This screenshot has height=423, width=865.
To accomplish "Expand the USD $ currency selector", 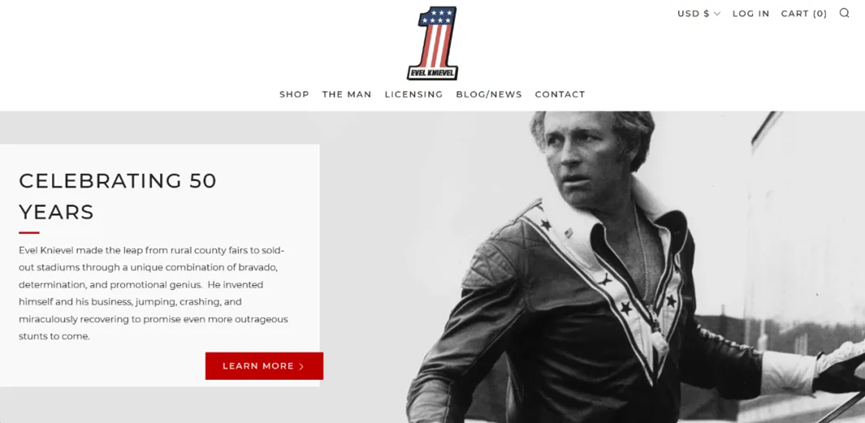I will [x=698, y=14].
